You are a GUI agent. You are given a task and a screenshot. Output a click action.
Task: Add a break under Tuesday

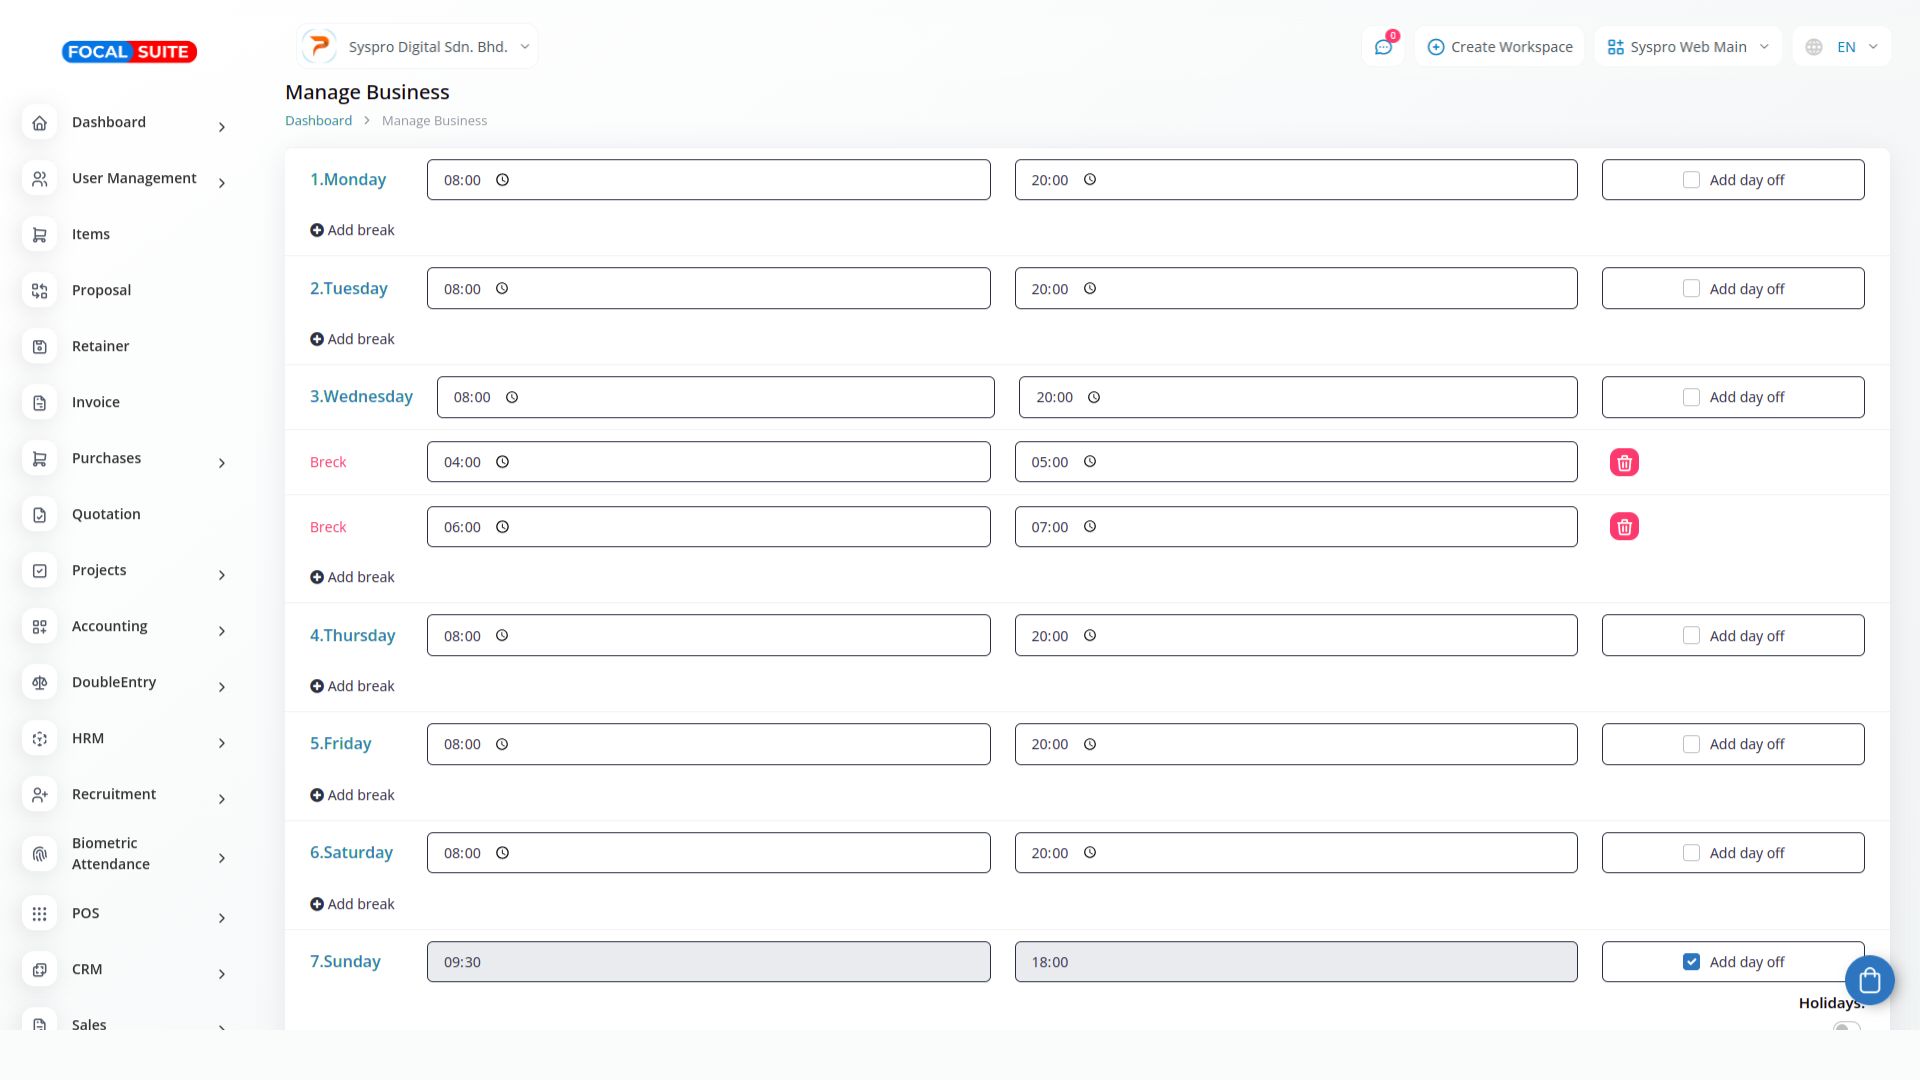coord(352,339)
